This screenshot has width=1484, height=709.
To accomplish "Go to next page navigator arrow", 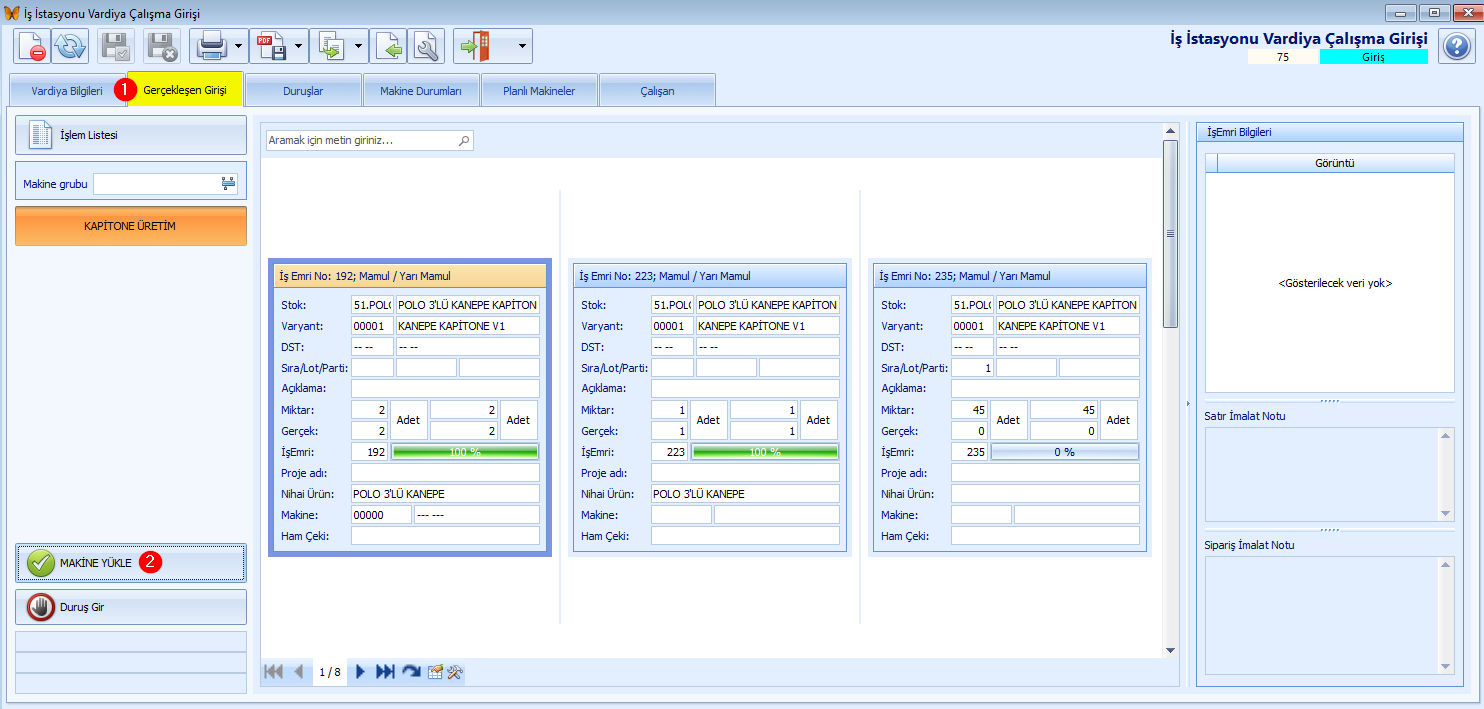I will (360, 672).
